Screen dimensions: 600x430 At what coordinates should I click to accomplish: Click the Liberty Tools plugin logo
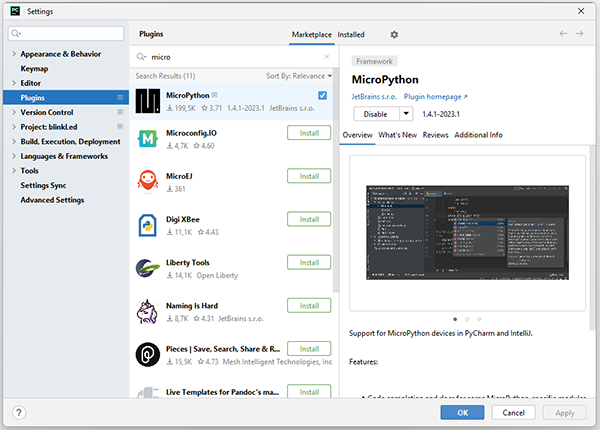click(148, 268)
